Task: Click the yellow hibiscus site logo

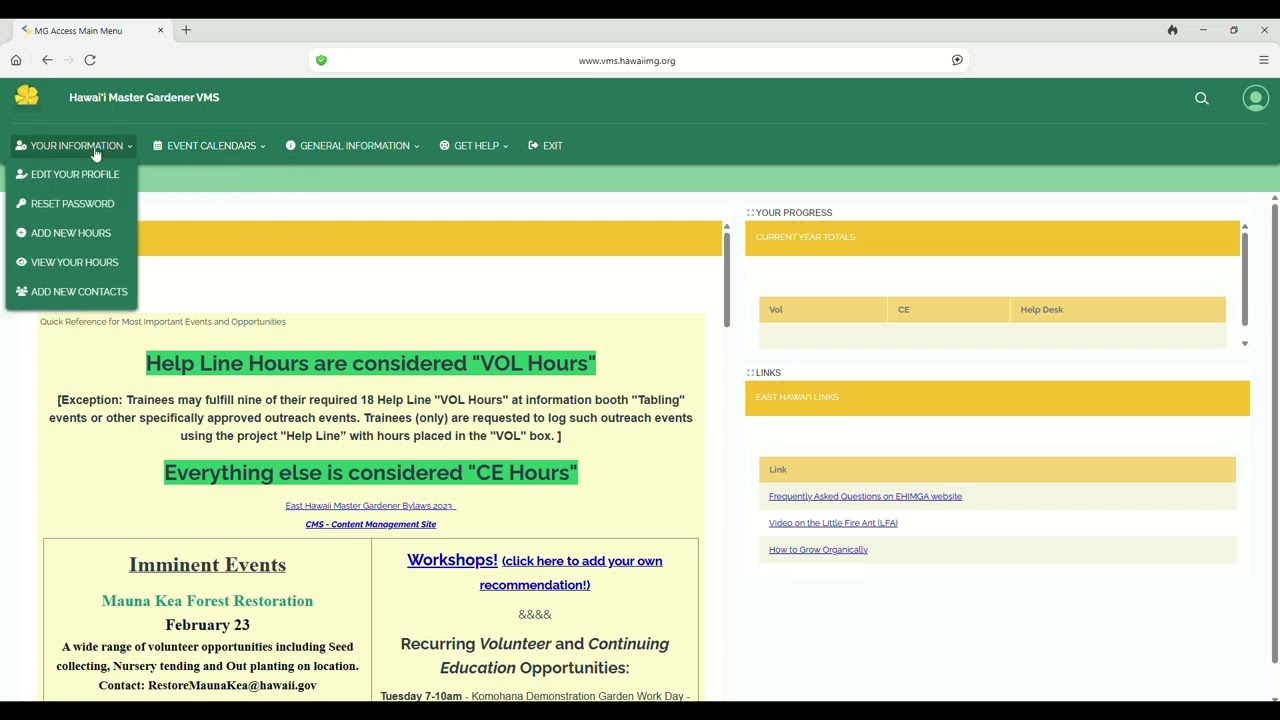Action: click(x=27, y=96)
